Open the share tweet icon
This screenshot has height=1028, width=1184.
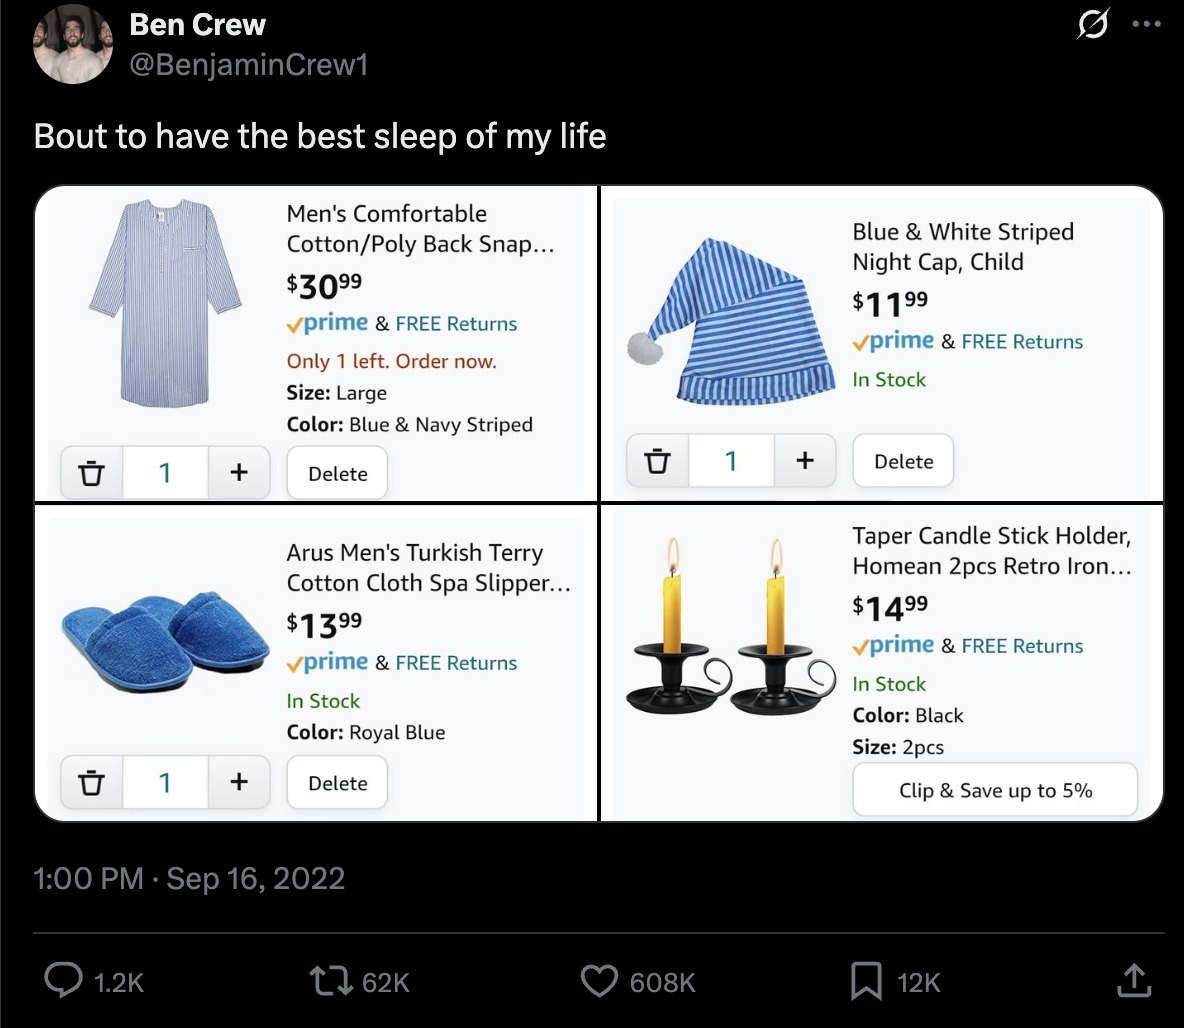[x=1133, y=980]
